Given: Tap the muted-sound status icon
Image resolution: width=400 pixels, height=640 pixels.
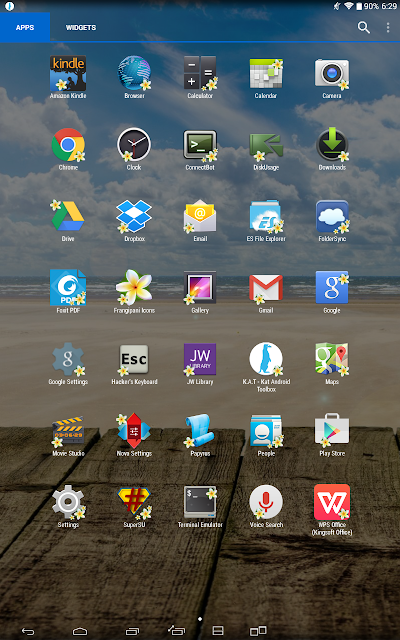Looking at the screenshot, I should pyautogui.click(x=337, y=6).
